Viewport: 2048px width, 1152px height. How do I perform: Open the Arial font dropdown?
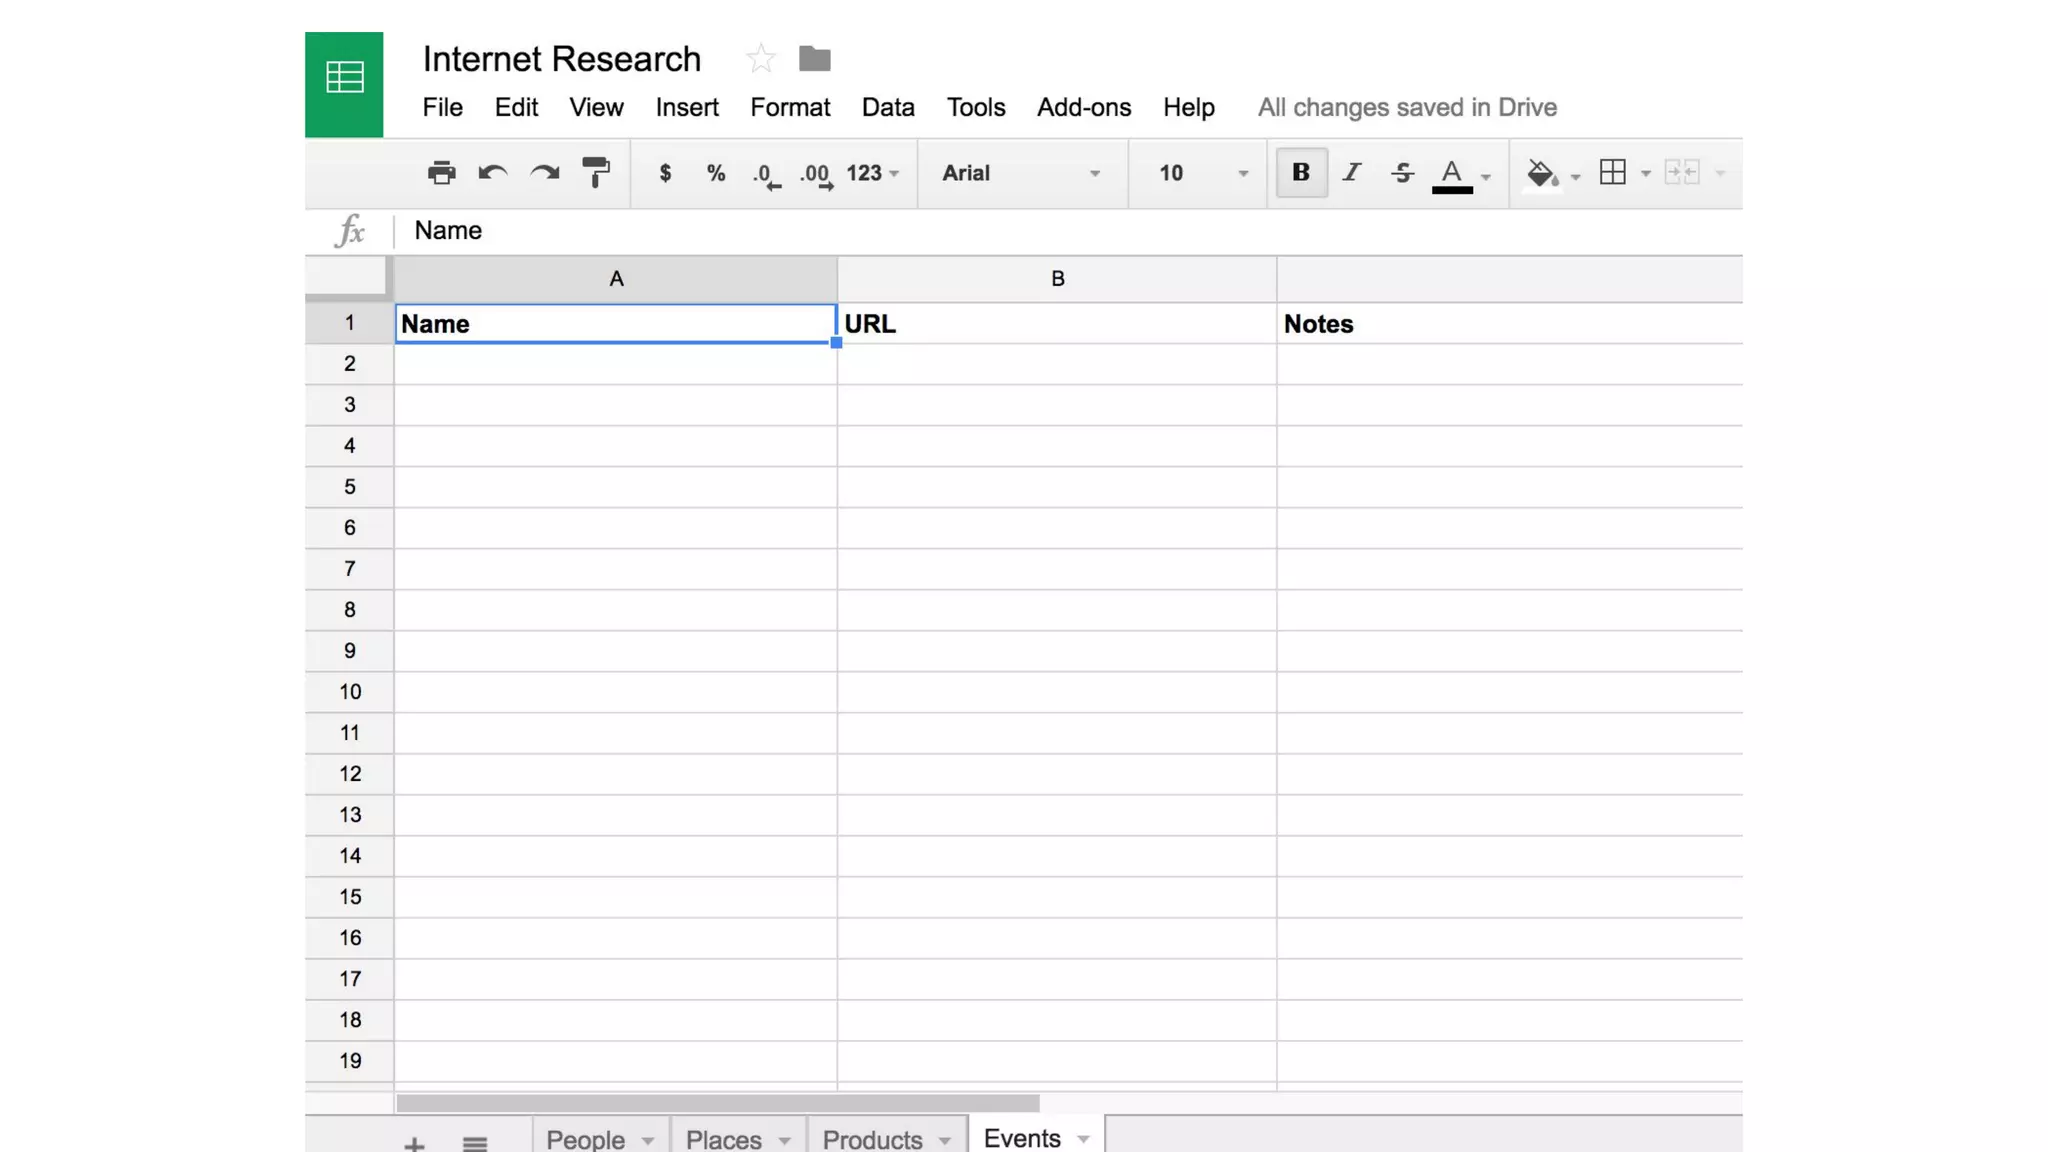coord(1020,173)
